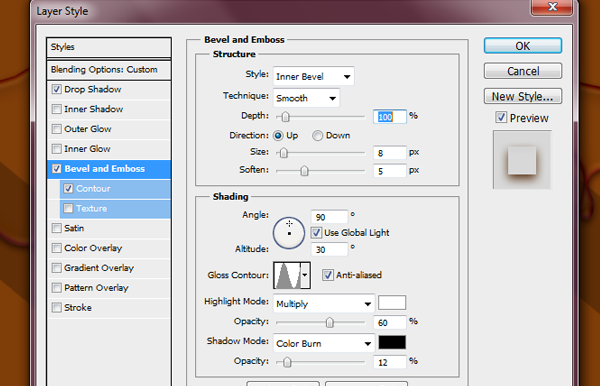
Task: Click the Highlight Opacity slider handle
Action: 329,322
